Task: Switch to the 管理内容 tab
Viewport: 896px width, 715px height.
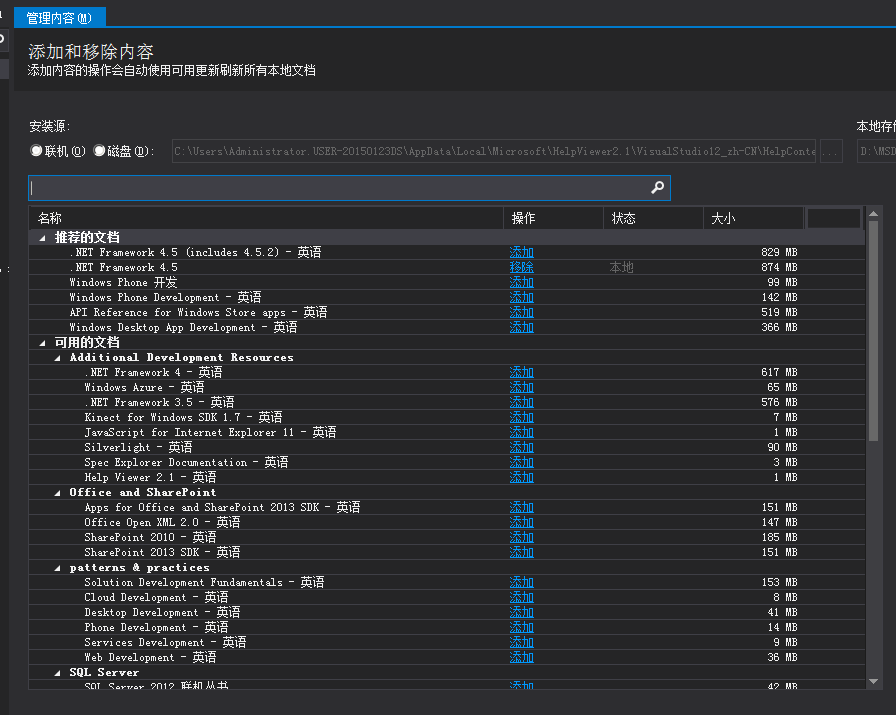Action: pos(59,18)
